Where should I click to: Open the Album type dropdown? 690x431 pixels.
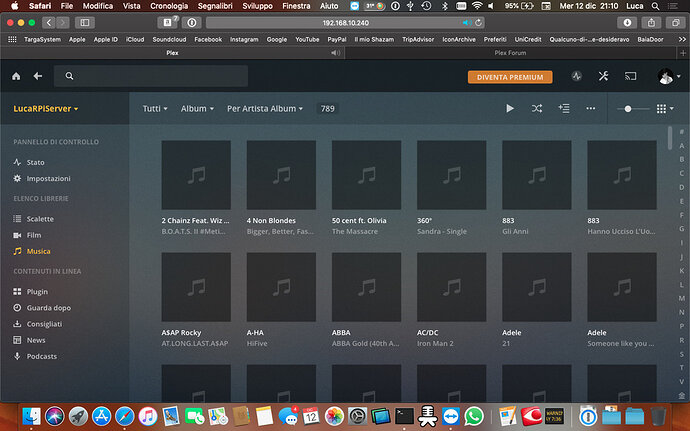(197, 108)
